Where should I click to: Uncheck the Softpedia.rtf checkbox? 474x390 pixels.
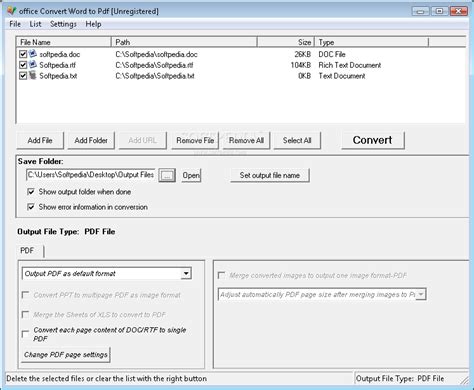[x=23, y=65]
